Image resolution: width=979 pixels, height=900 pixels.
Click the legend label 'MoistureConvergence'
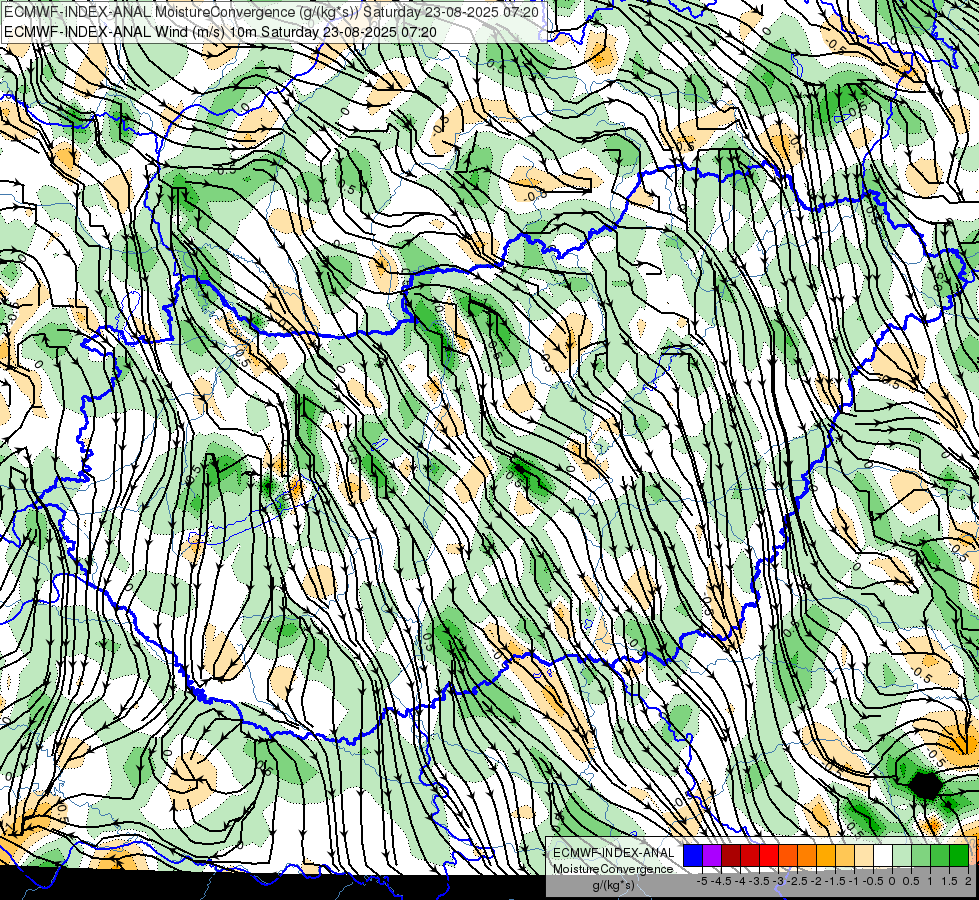pyautogui.click(x=613, y=869)
